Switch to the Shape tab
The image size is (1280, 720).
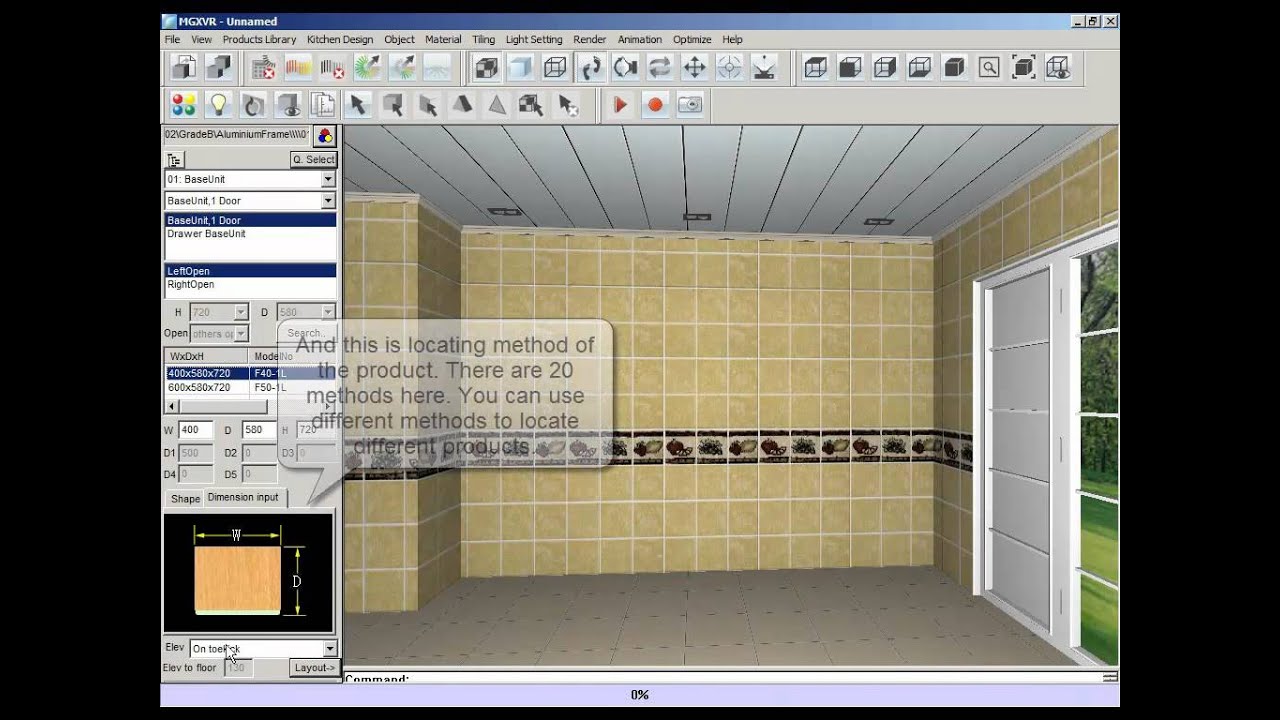185,498
